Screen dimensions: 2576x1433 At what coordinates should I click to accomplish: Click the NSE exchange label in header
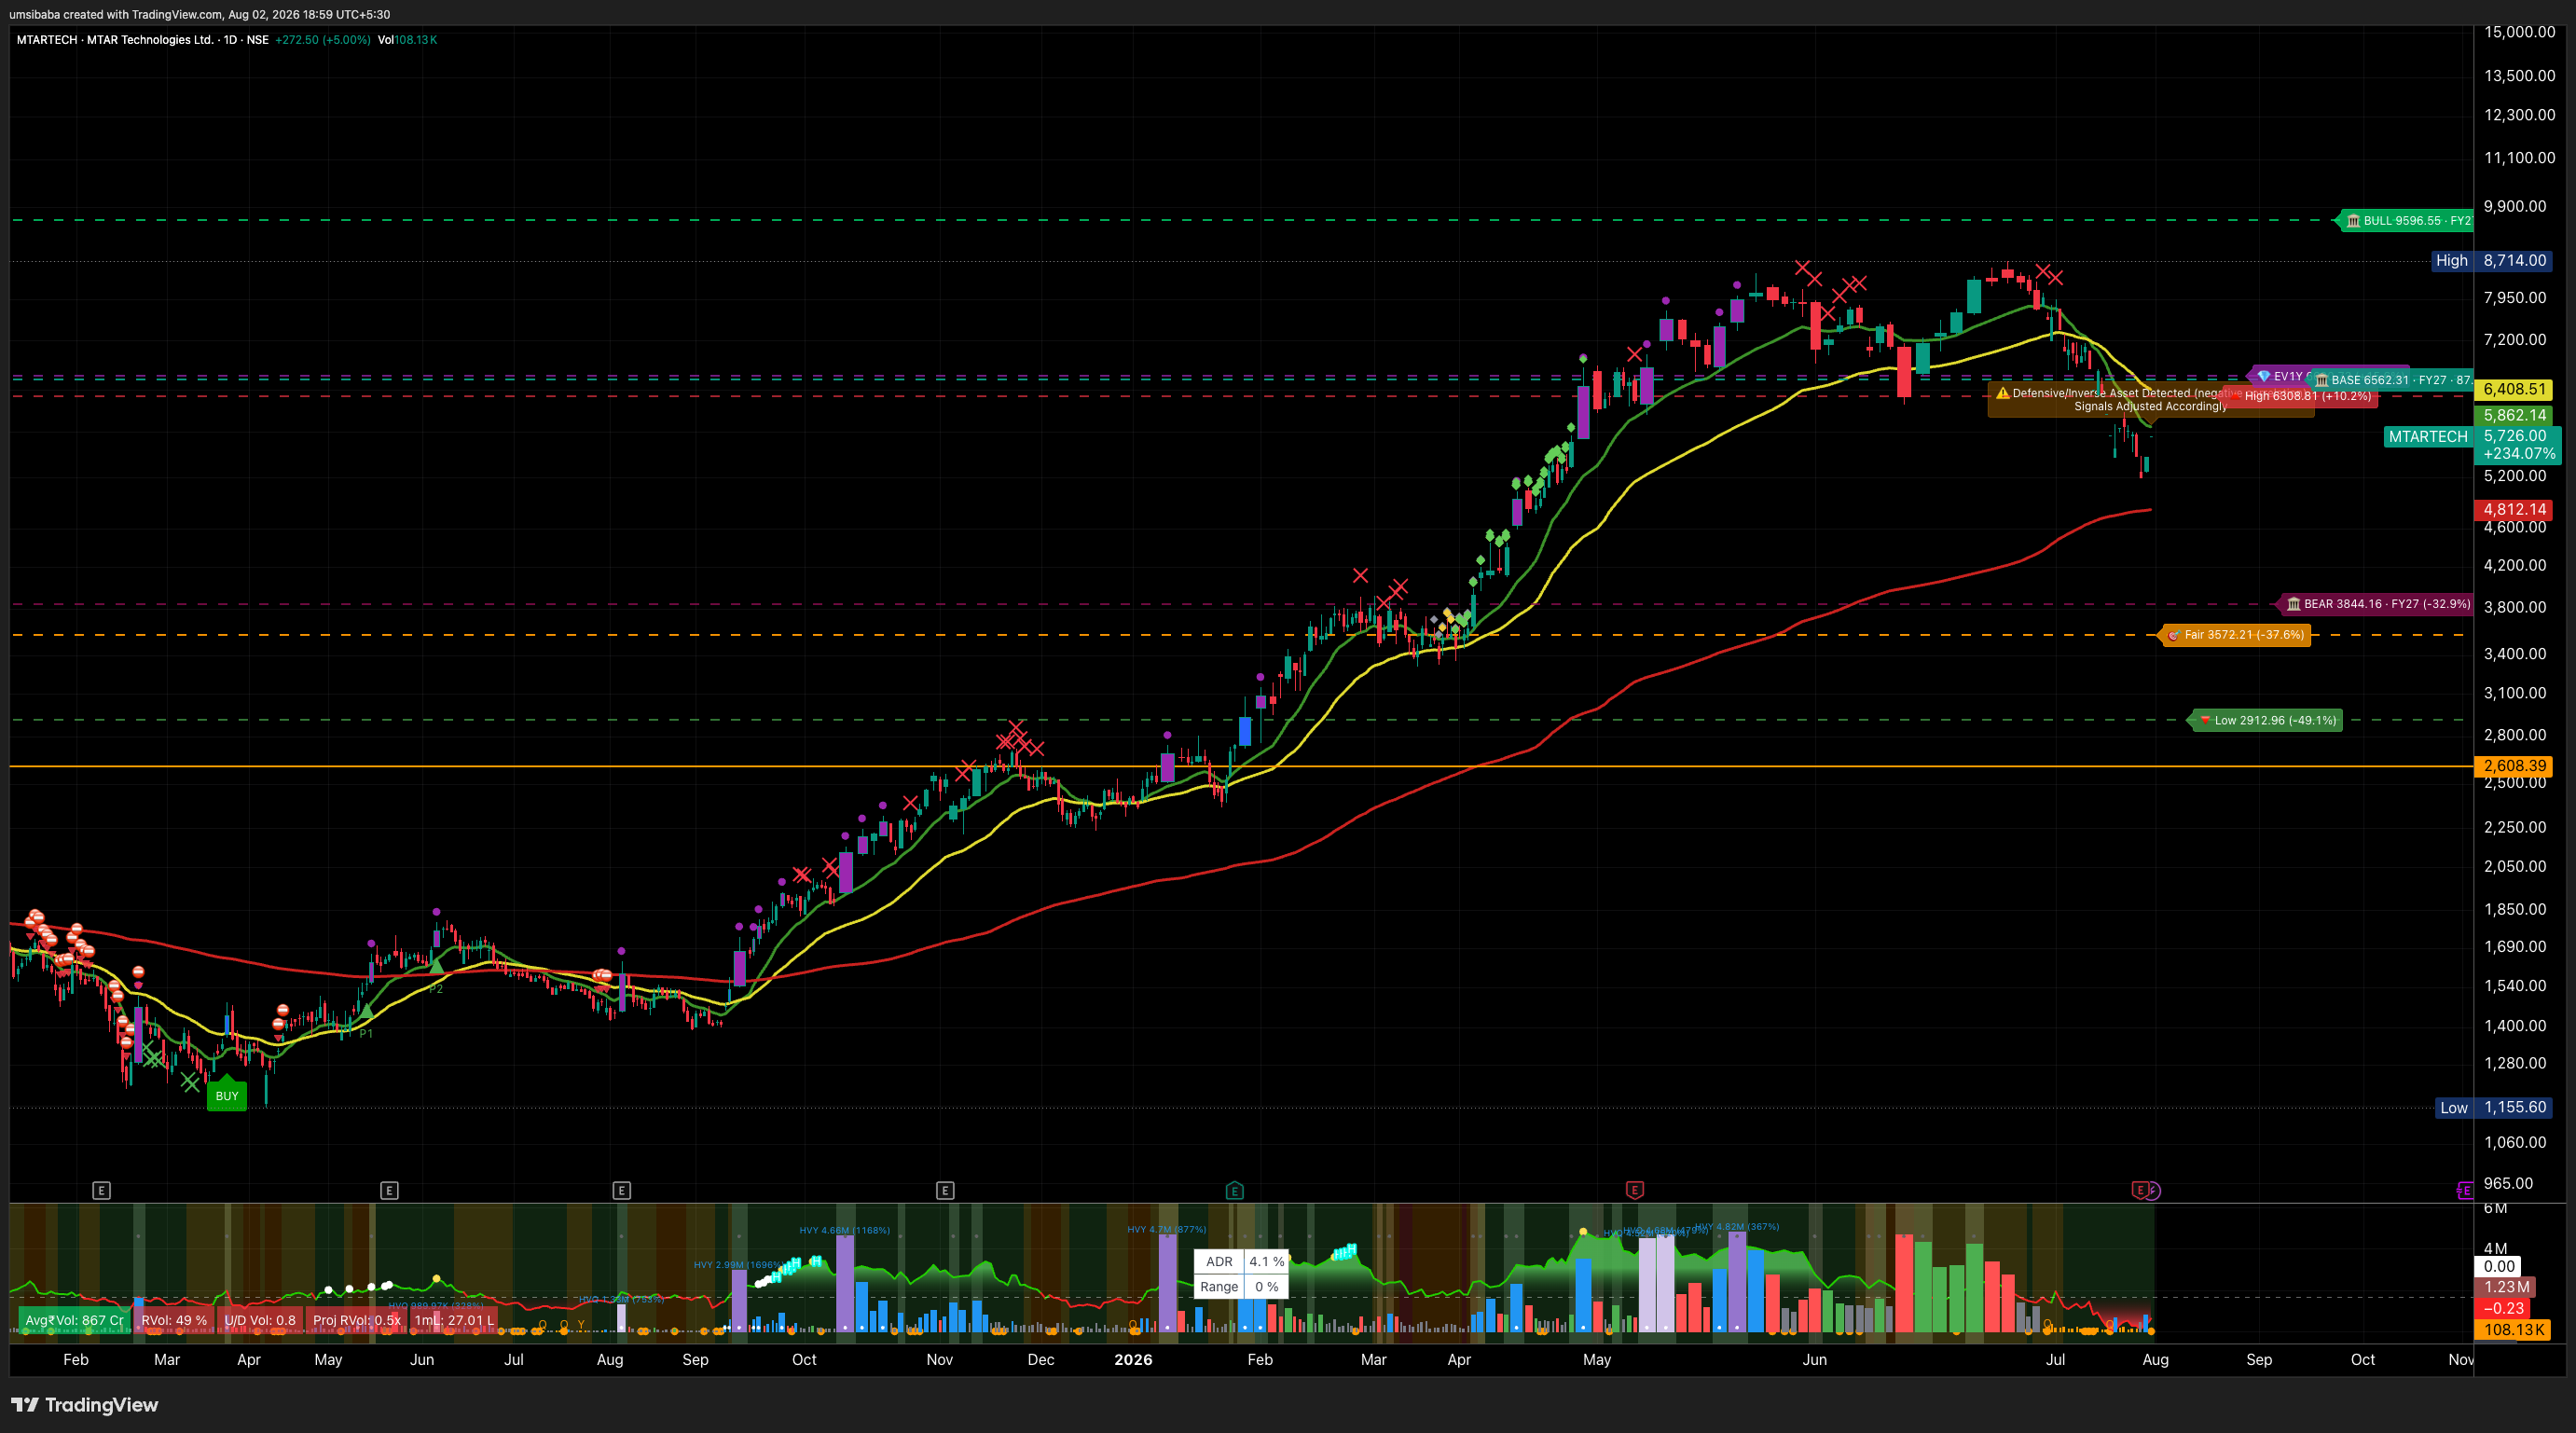[257, 40]
